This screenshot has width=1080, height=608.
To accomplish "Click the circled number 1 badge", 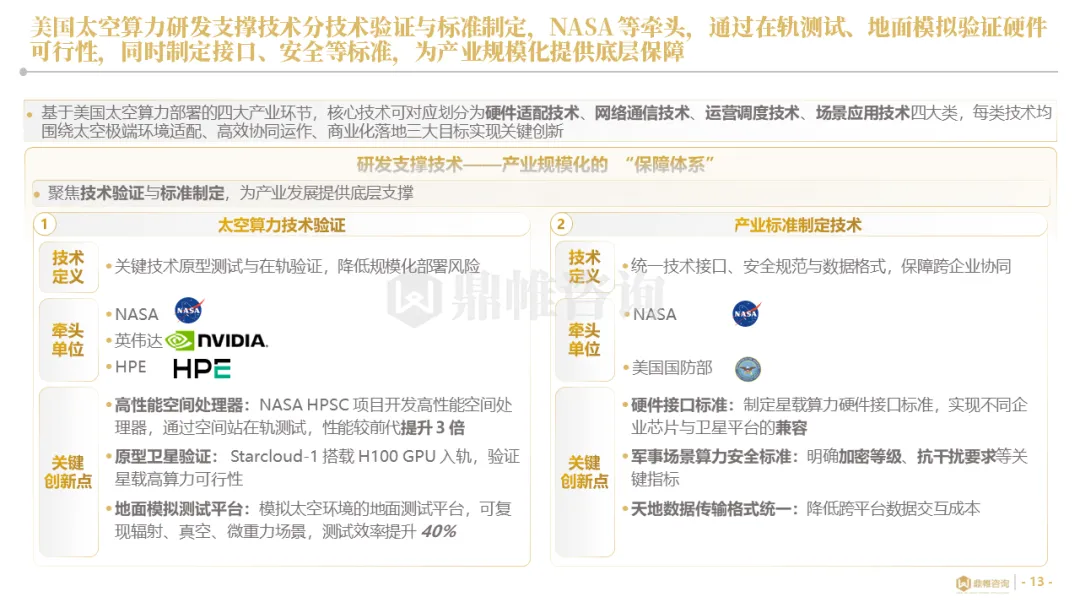I will [x=45, y=224].
